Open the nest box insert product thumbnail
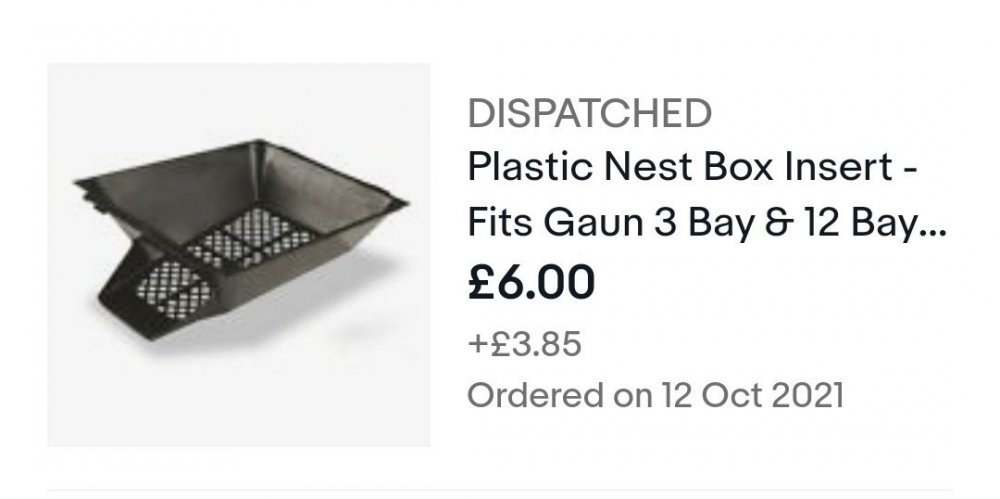Screen dimensions: 1000x499 pyautogui.click(x=239, y=255)
